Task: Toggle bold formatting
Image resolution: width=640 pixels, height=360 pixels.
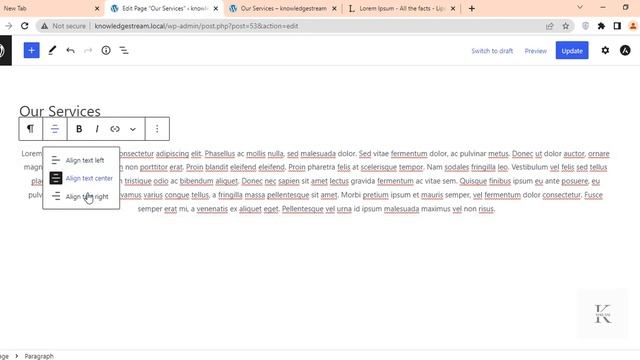Action: (x=79, y=129)
